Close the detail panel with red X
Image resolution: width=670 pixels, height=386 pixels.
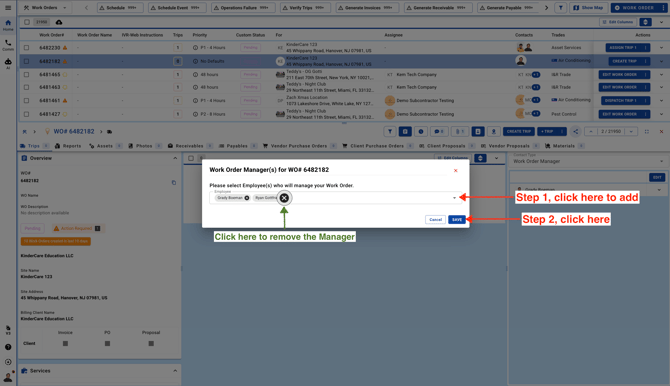point(661,132)
